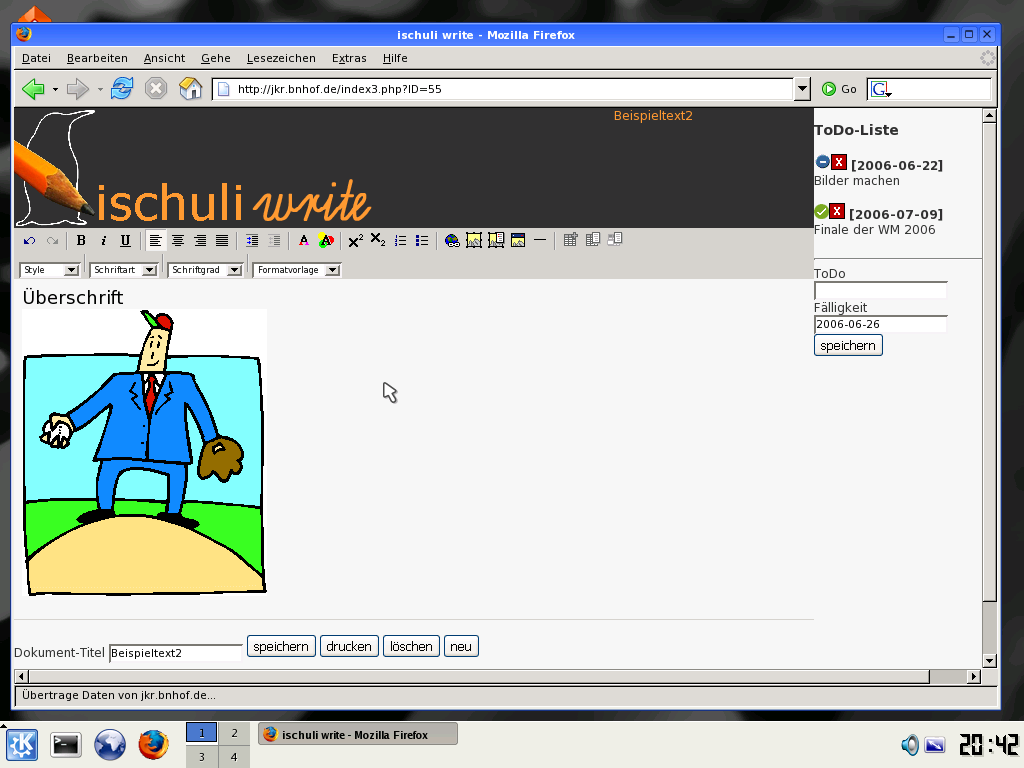Open the Style dropdown
Image resolution: width=1024 pixels, height=768 pixels.
click(x=50, y=270)
